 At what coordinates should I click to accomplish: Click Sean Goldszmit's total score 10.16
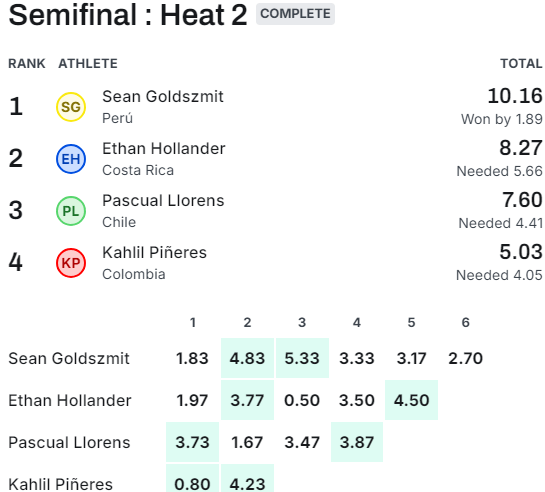click(x=515, y=96)
